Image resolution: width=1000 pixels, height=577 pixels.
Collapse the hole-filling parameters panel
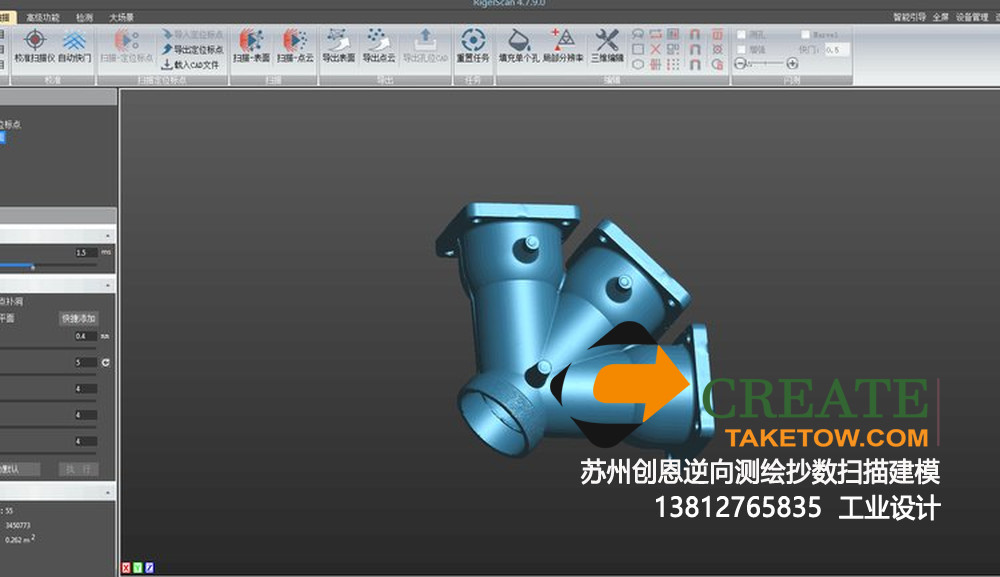[x=109, y=284]
